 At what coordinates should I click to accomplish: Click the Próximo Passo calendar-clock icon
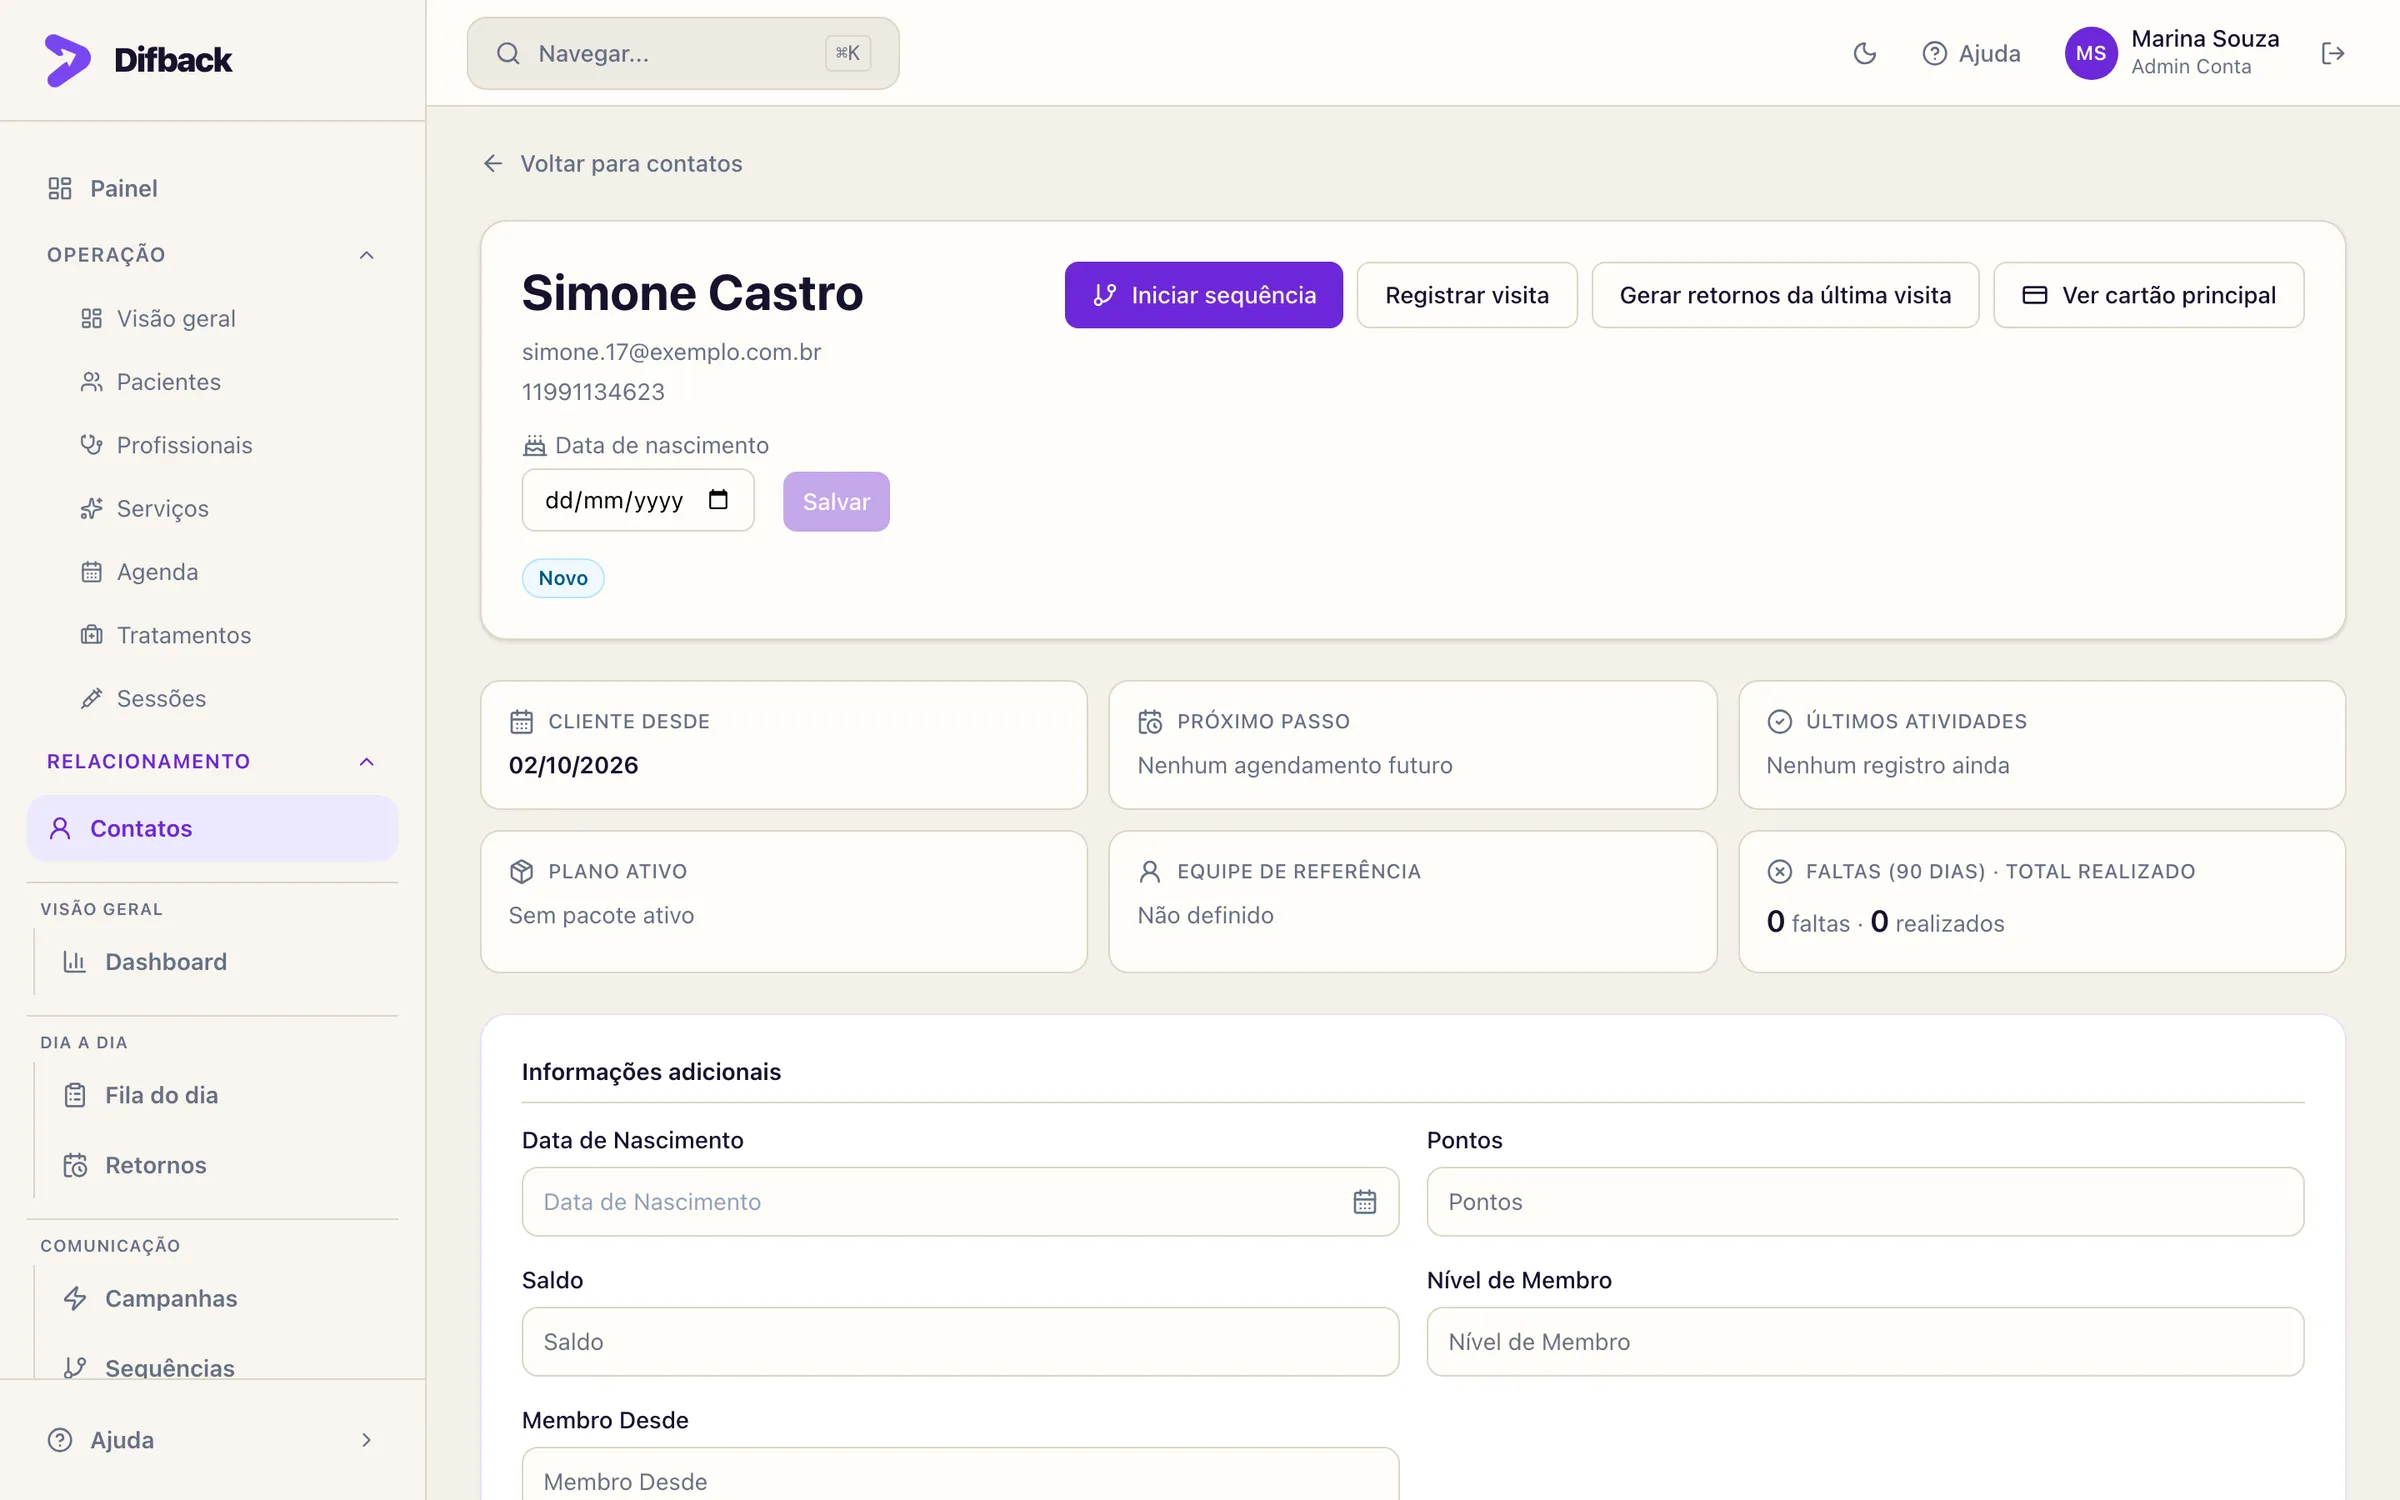(x=1150, y=721)
